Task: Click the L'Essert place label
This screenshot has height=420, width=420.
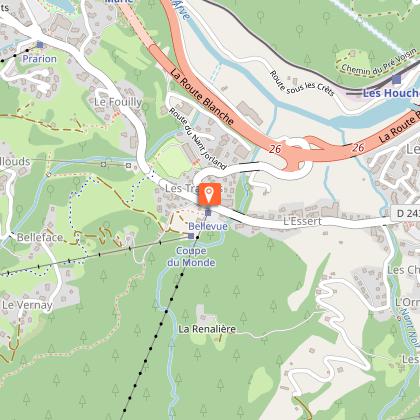Action: 302,221
